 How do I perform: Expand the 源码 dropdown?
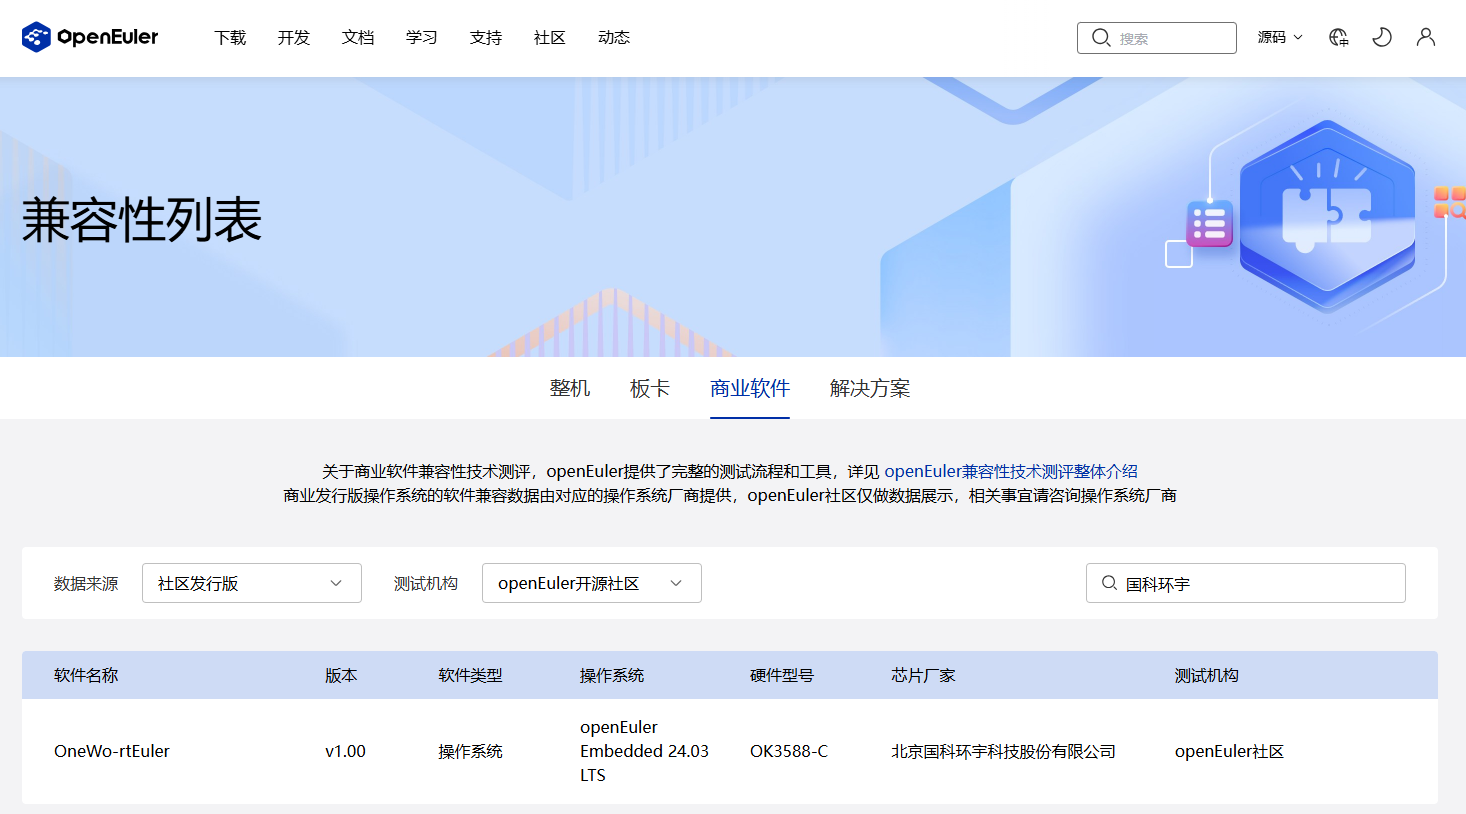(x=1280, y=37)
